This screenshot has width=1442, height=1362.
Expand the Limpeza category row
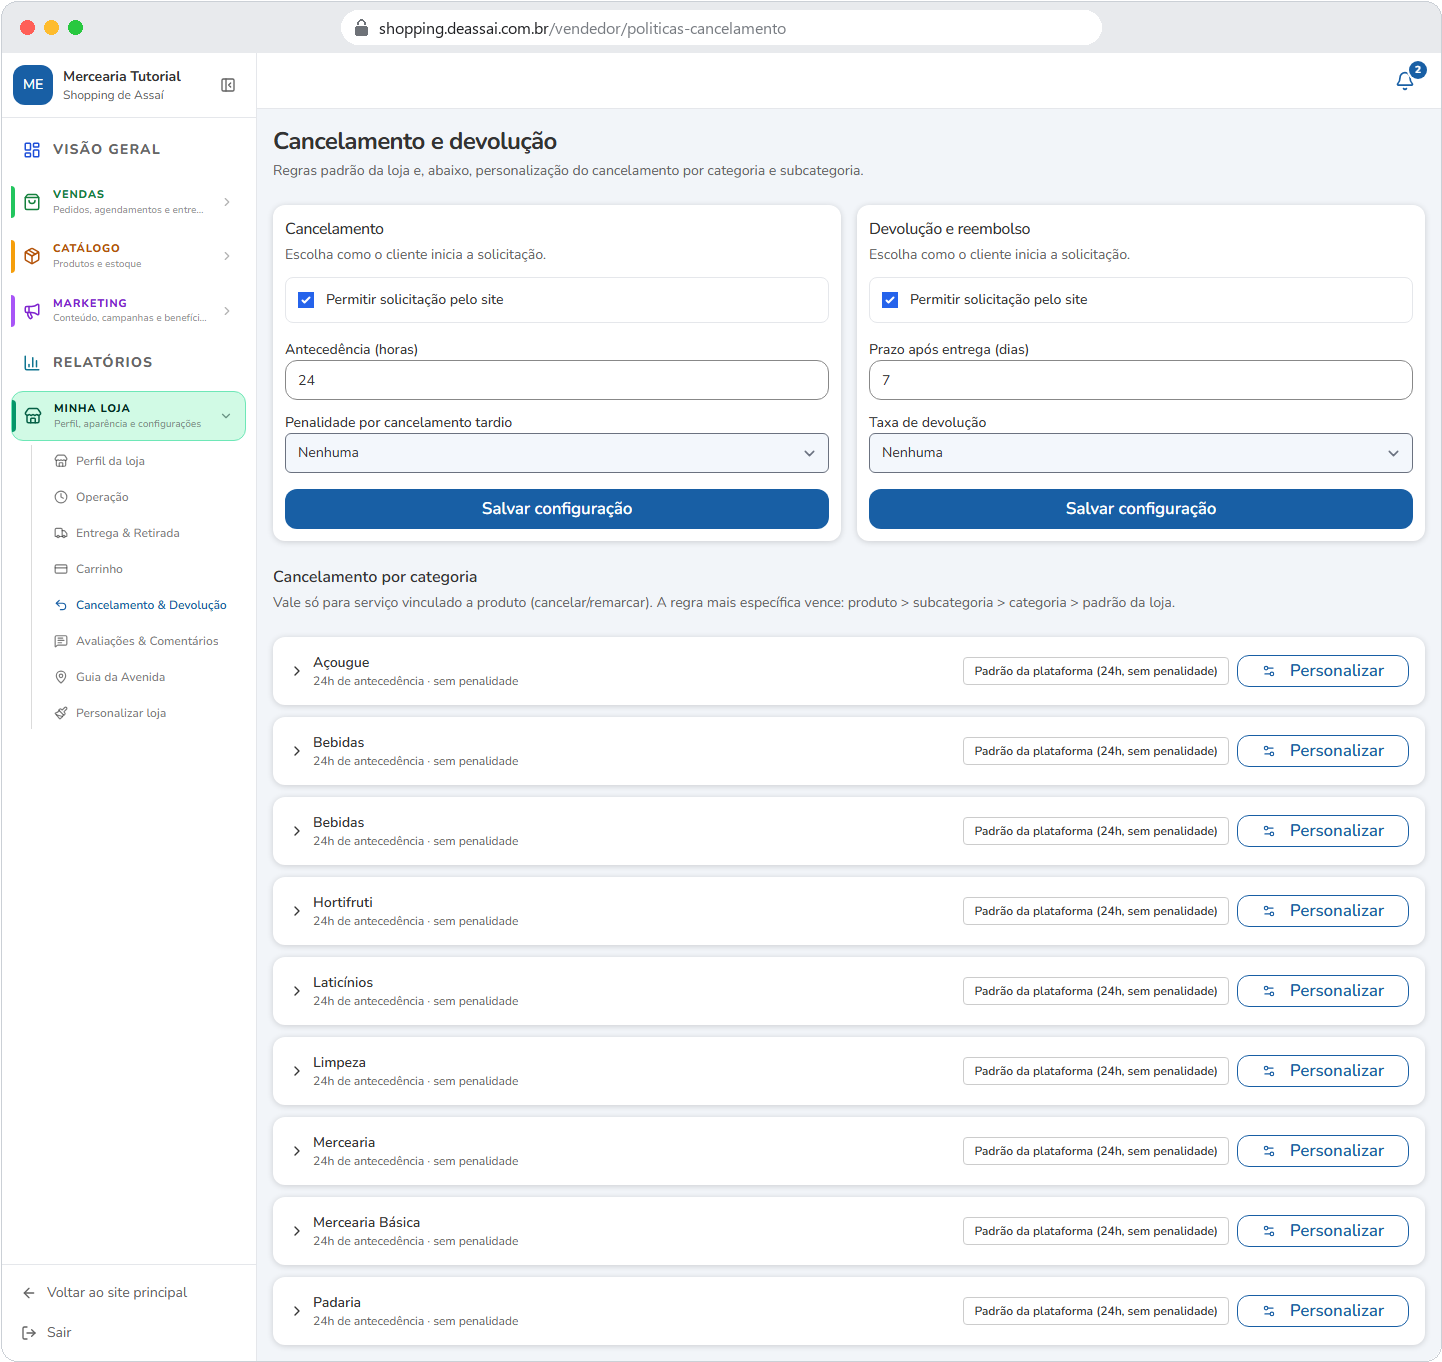point(297,1071)
